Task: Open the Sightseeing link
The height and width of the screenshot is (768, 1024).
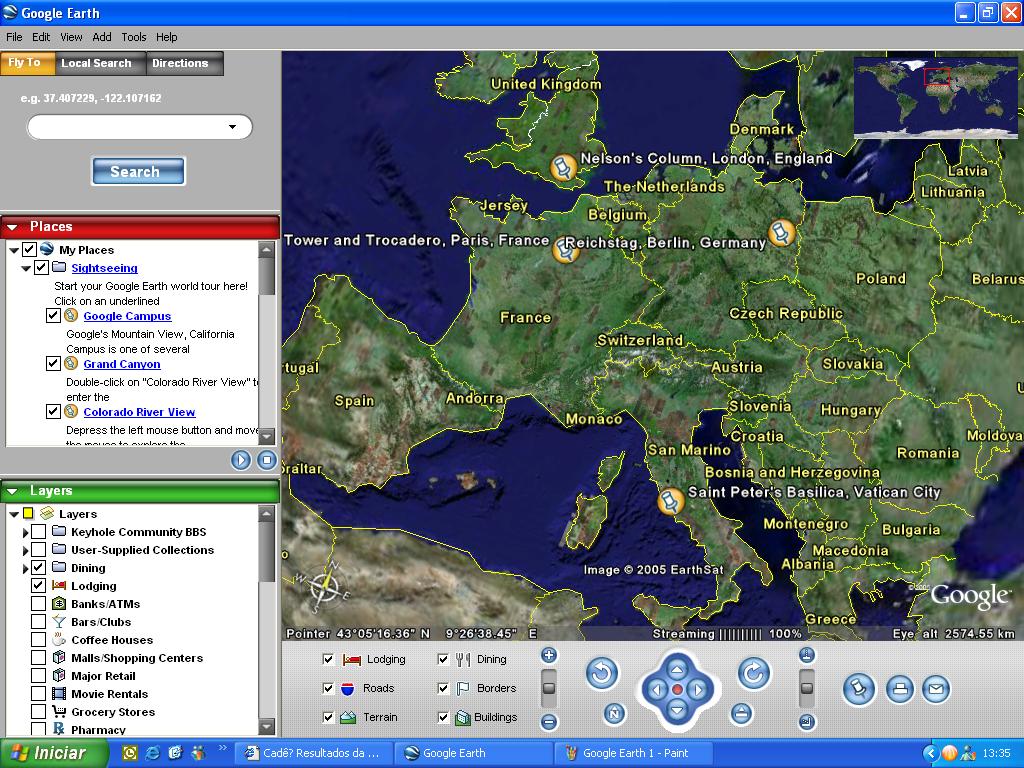Action: point(104,268)
